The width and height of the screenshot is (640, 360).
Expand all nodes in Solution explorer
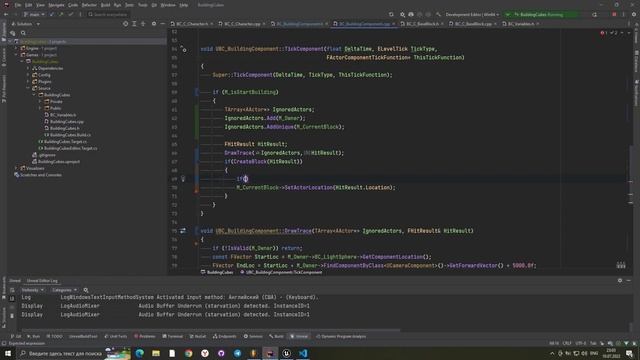tap(134, 24)
